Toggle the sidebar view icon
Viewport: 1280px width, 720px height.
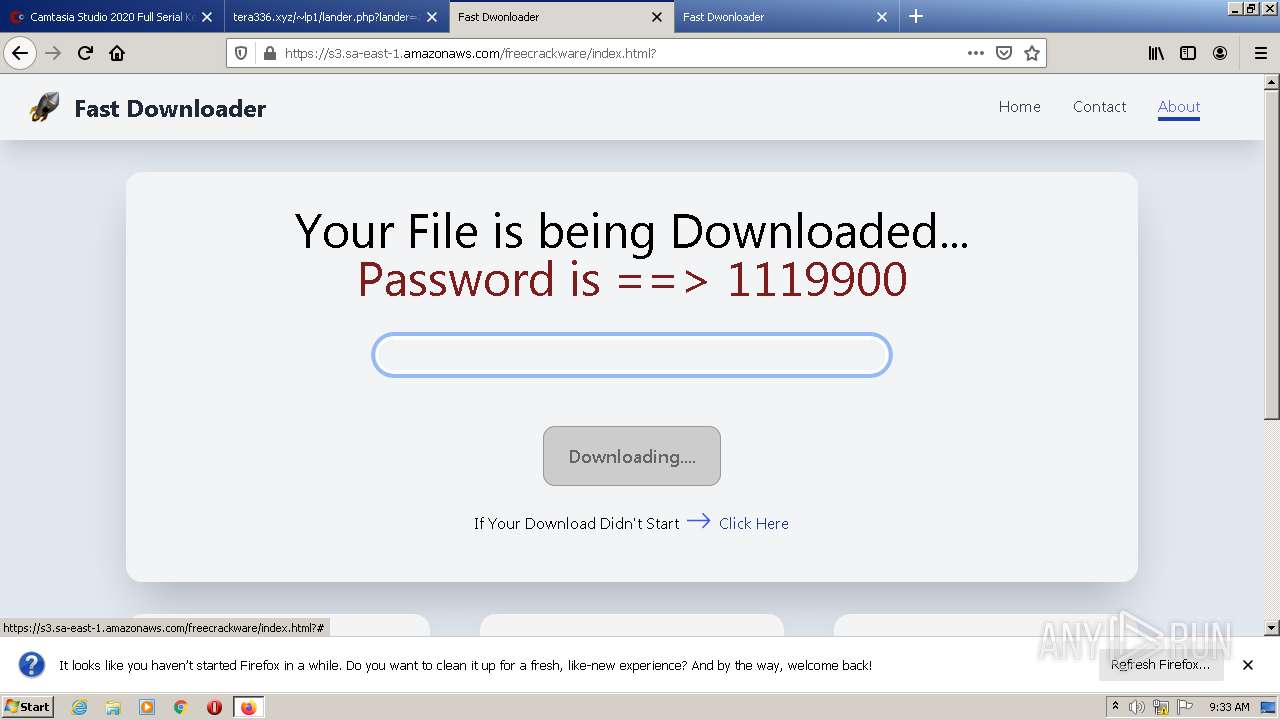(1188, 53)
